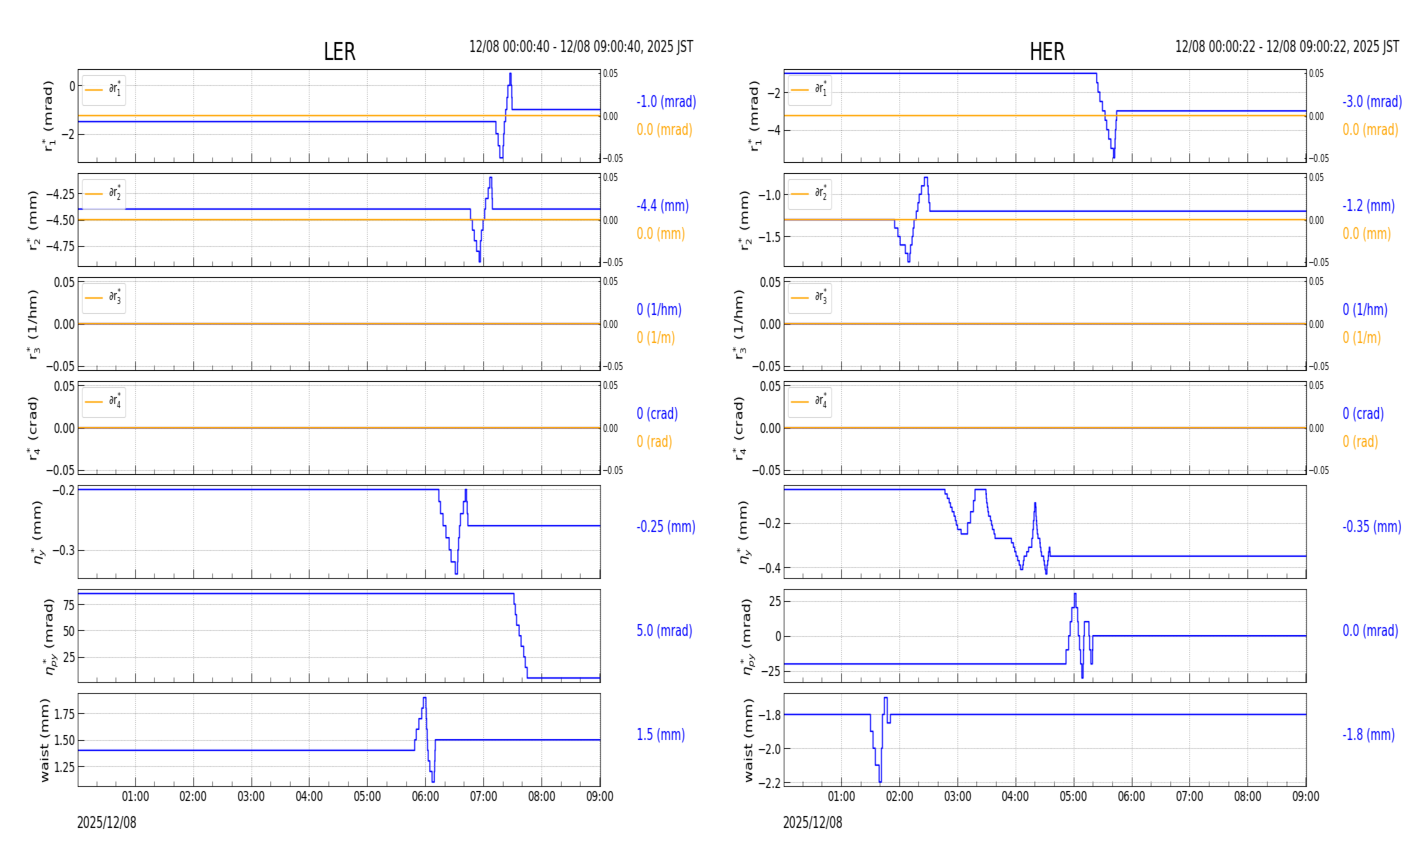Click the ∂r1* legend entry in HER

810,89
